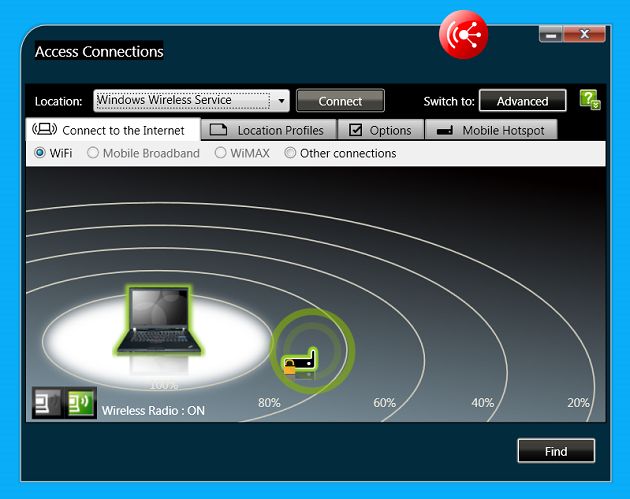This screenshot has height=499, width=630.
Task: Click the locked wireless router icon
Action: tap(300, 361)
